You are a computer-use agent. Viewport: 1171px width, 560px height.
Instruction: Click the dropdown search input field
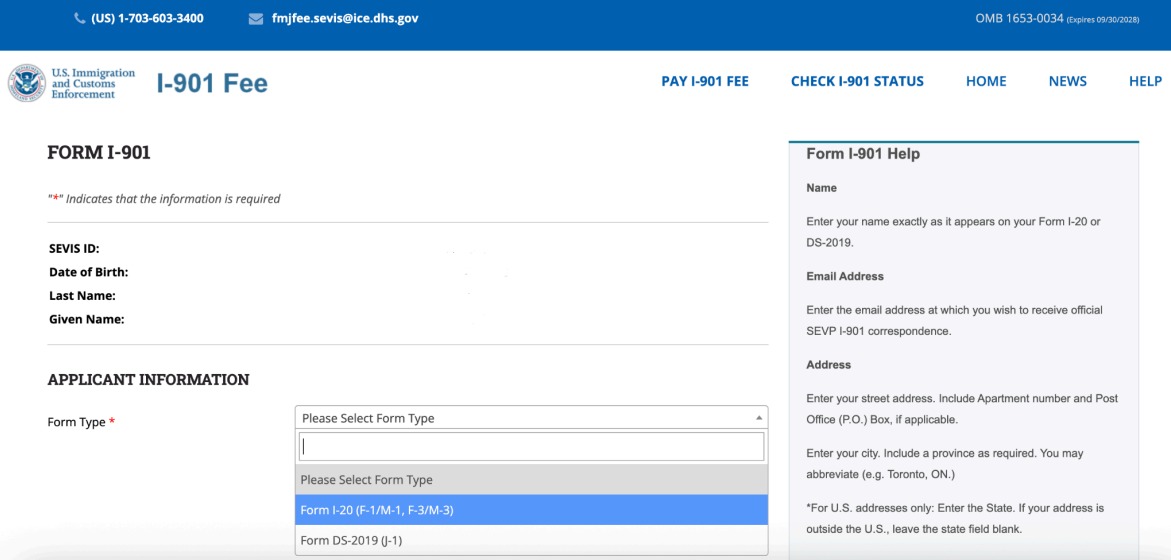531,447
